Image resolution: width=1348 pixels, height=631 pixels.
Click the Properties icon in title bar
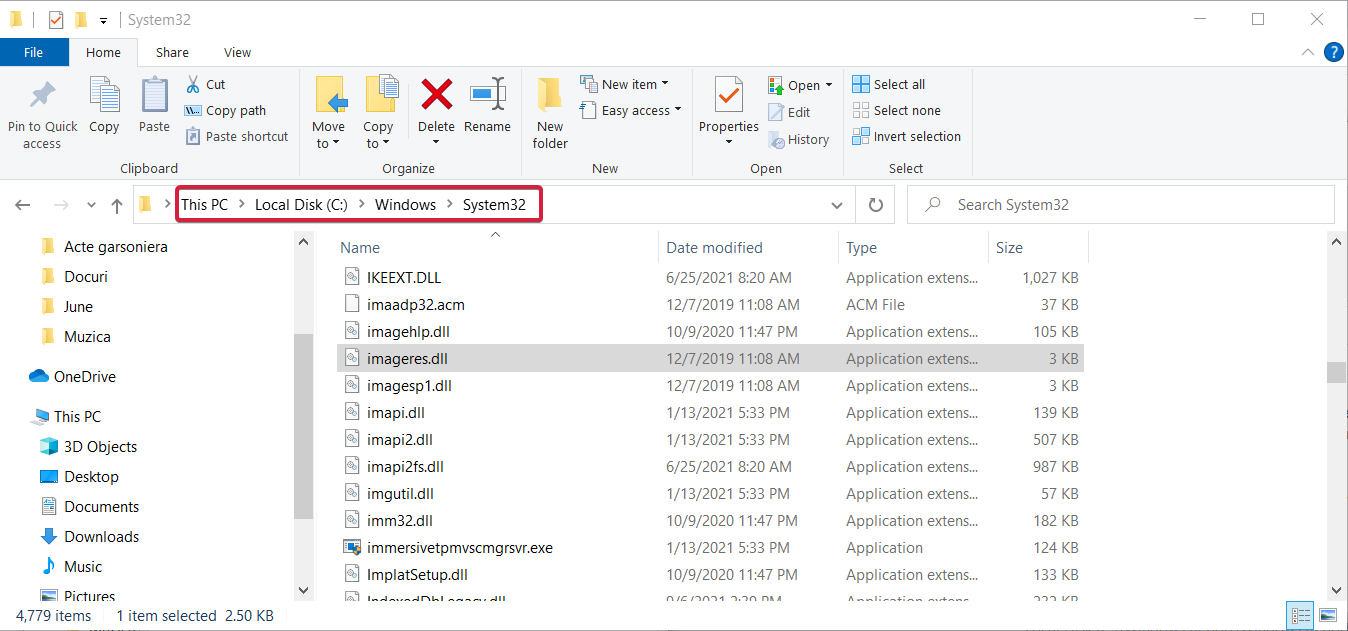pos(56,20)
